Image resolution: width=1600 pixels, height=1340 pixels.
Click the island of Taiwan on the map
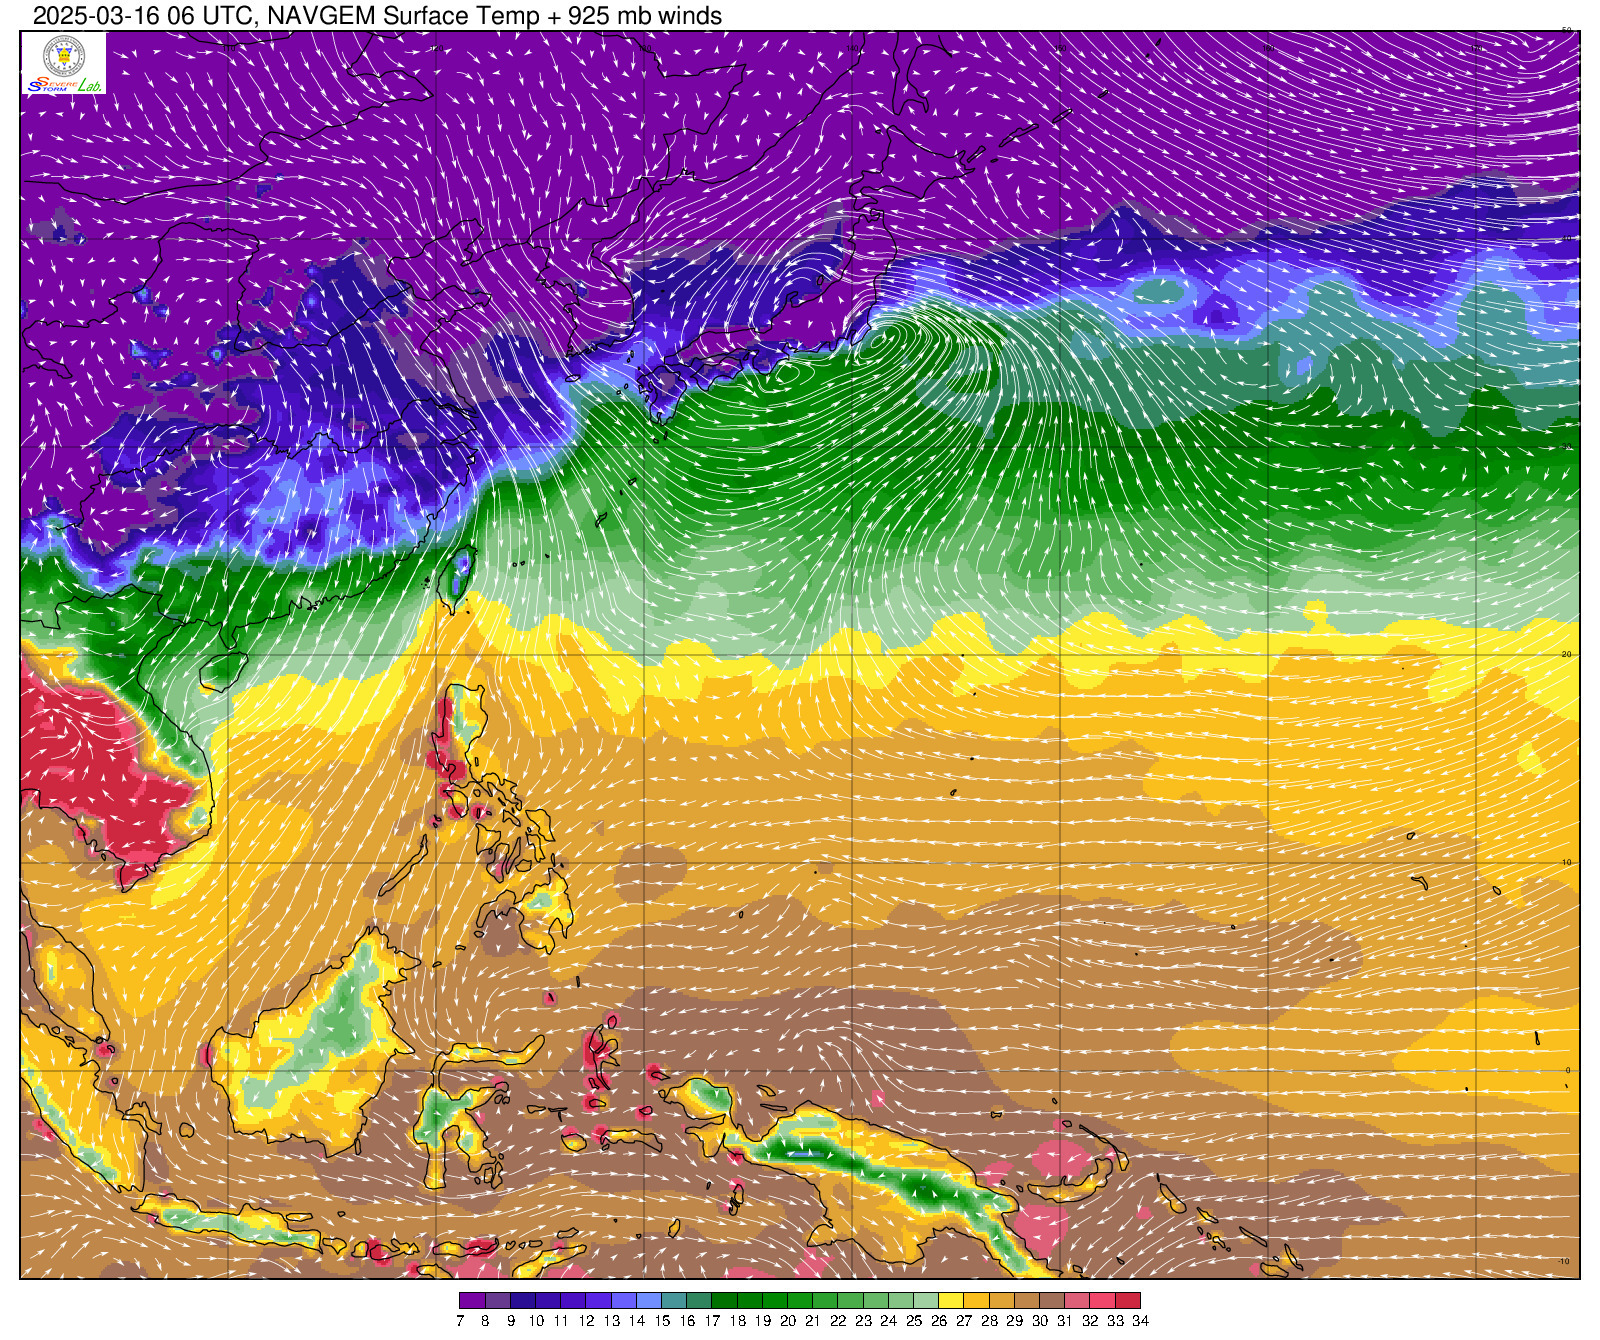point(459,577)
